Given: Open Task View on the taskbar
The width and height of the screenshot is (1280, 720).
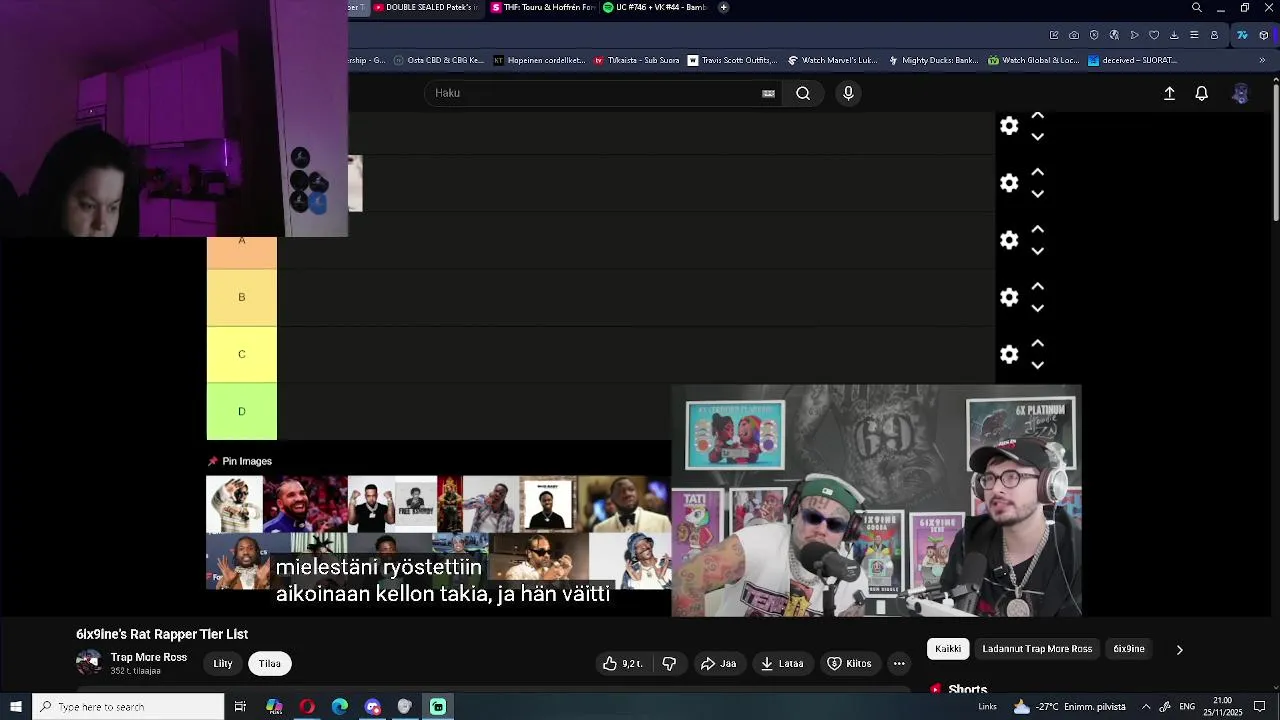Looking at the screenshot, I should [240, 707].
